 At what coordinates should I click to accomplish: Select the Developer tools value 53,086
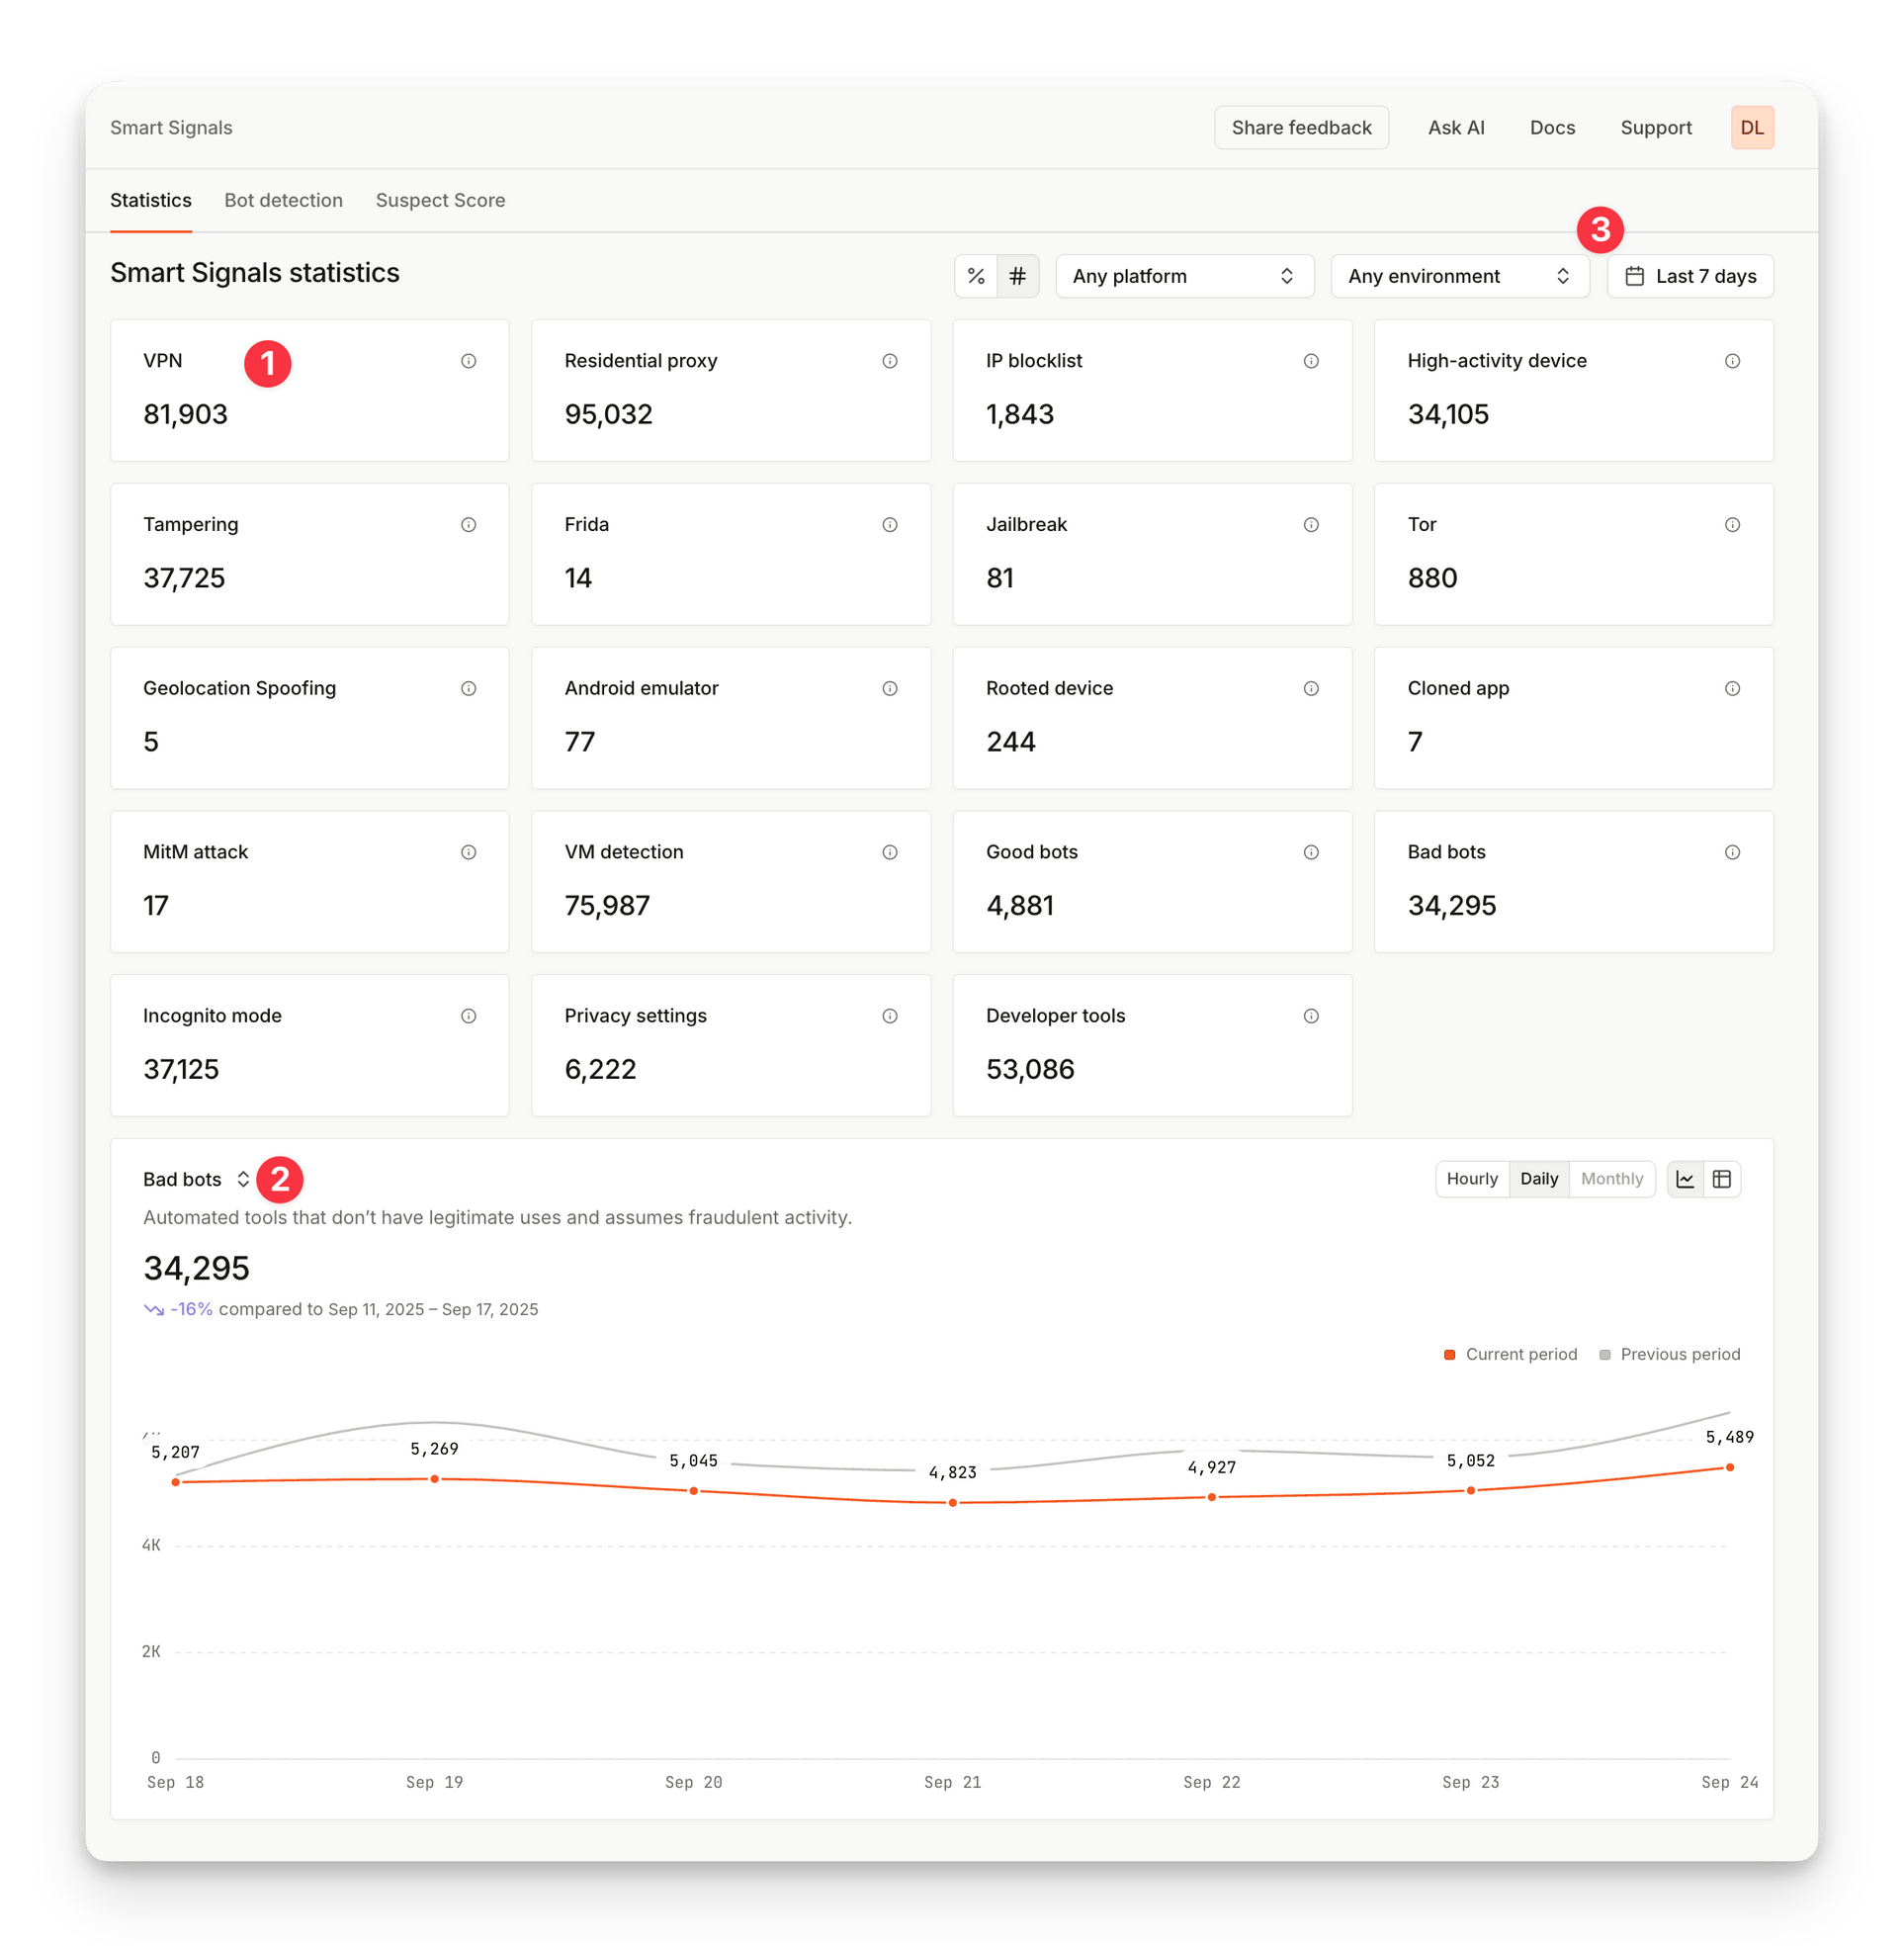1029,1069
